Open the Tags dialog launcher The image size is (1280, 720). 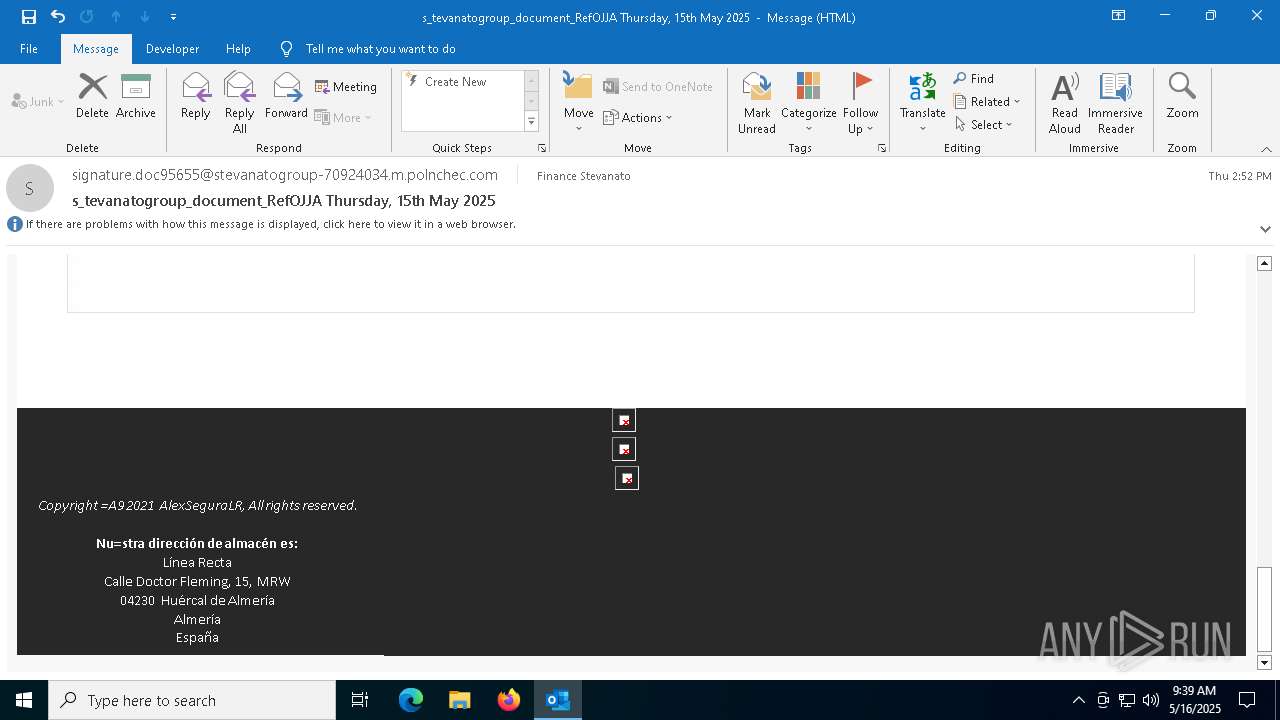point(882,148)
